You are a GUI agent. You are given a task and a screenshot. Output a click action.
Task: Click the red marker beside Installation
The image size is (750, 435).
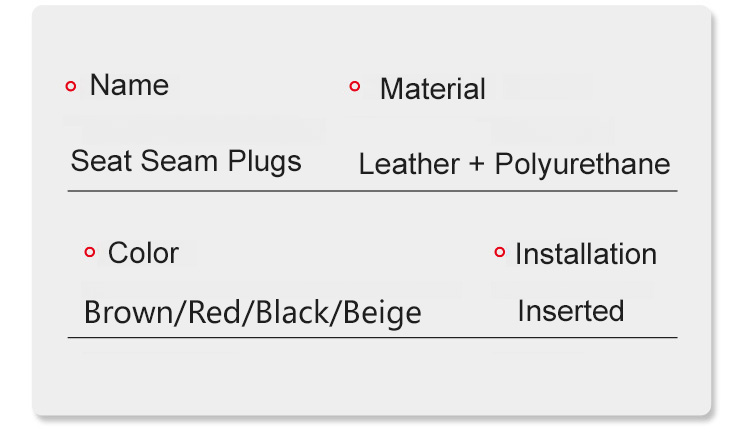pos(500,253)
